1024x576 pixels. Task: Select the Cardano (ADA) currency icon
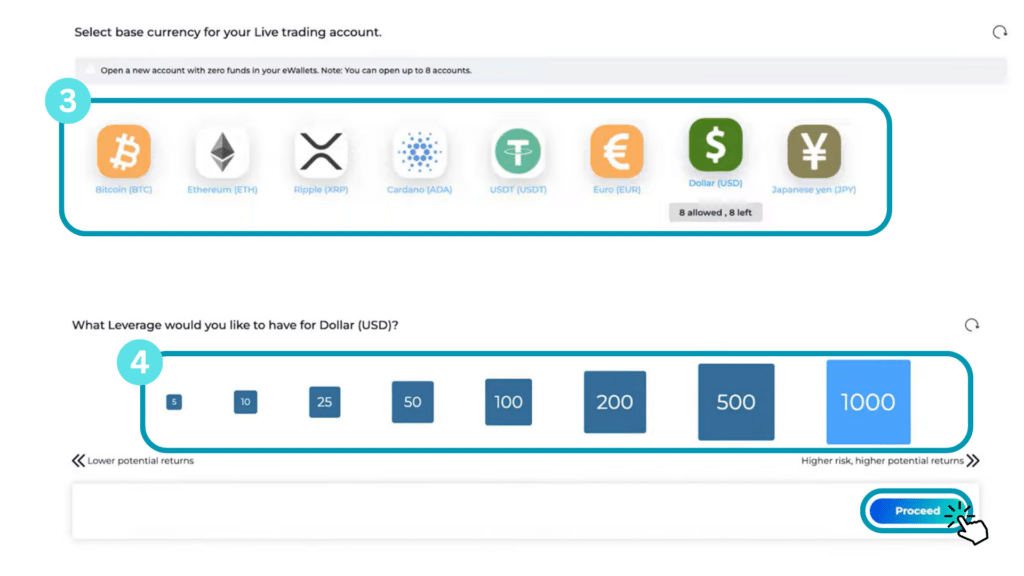[419, 152]
